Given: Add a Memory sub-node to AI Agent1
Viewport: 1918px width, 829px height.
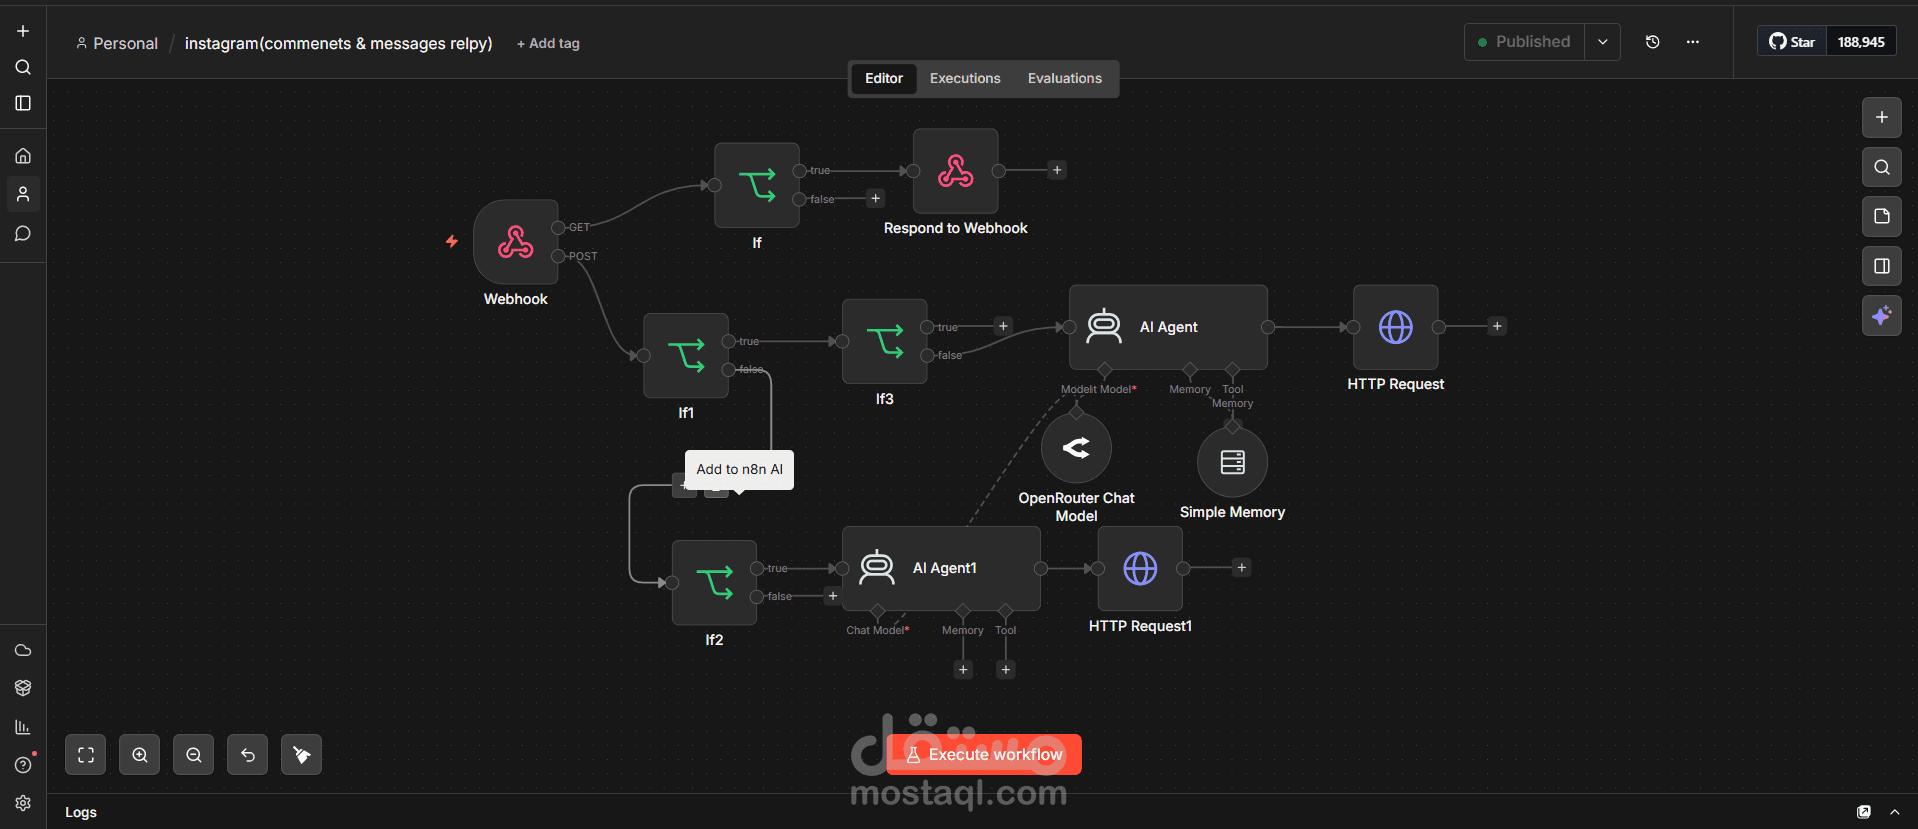Looking at the screenshot, I should (963, 670).
